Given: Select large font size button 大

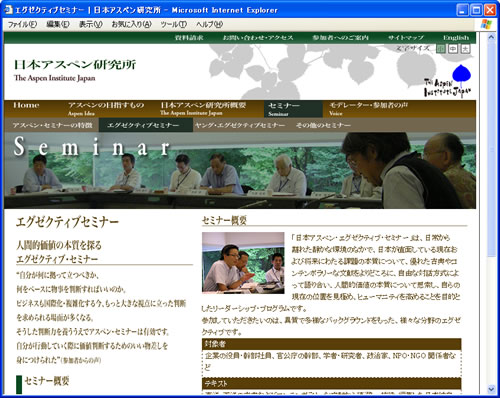Looking at the screenshot, I should coord(465,49).
